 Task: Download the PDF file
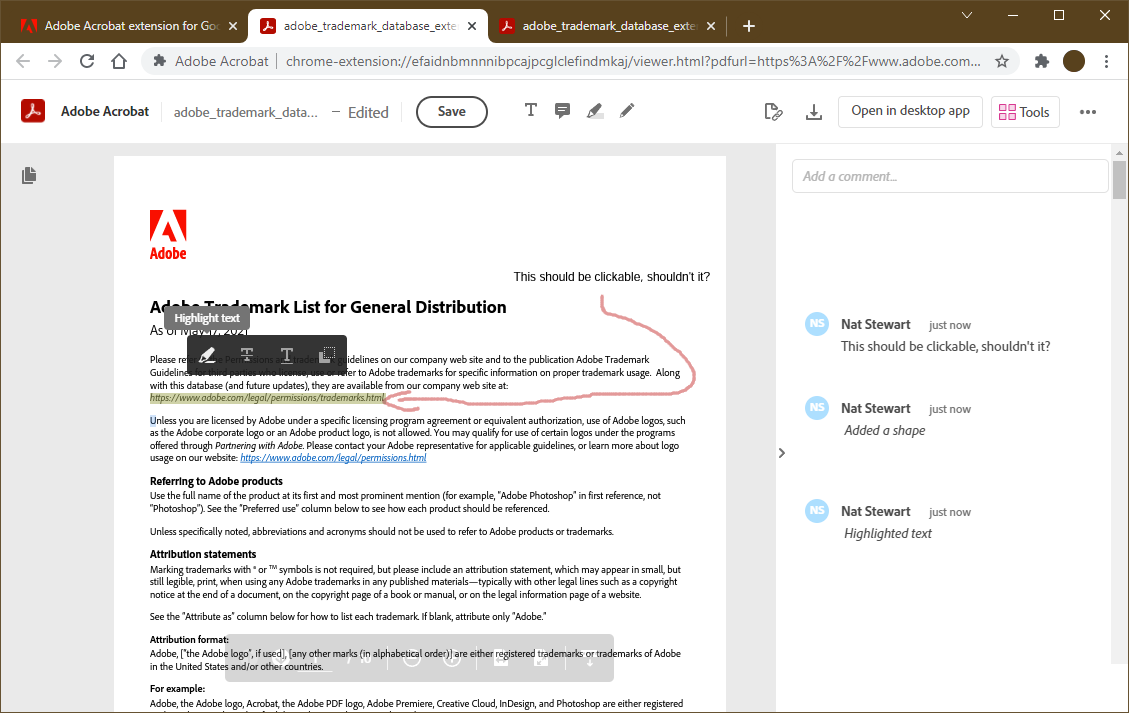(x=813, y=111)
